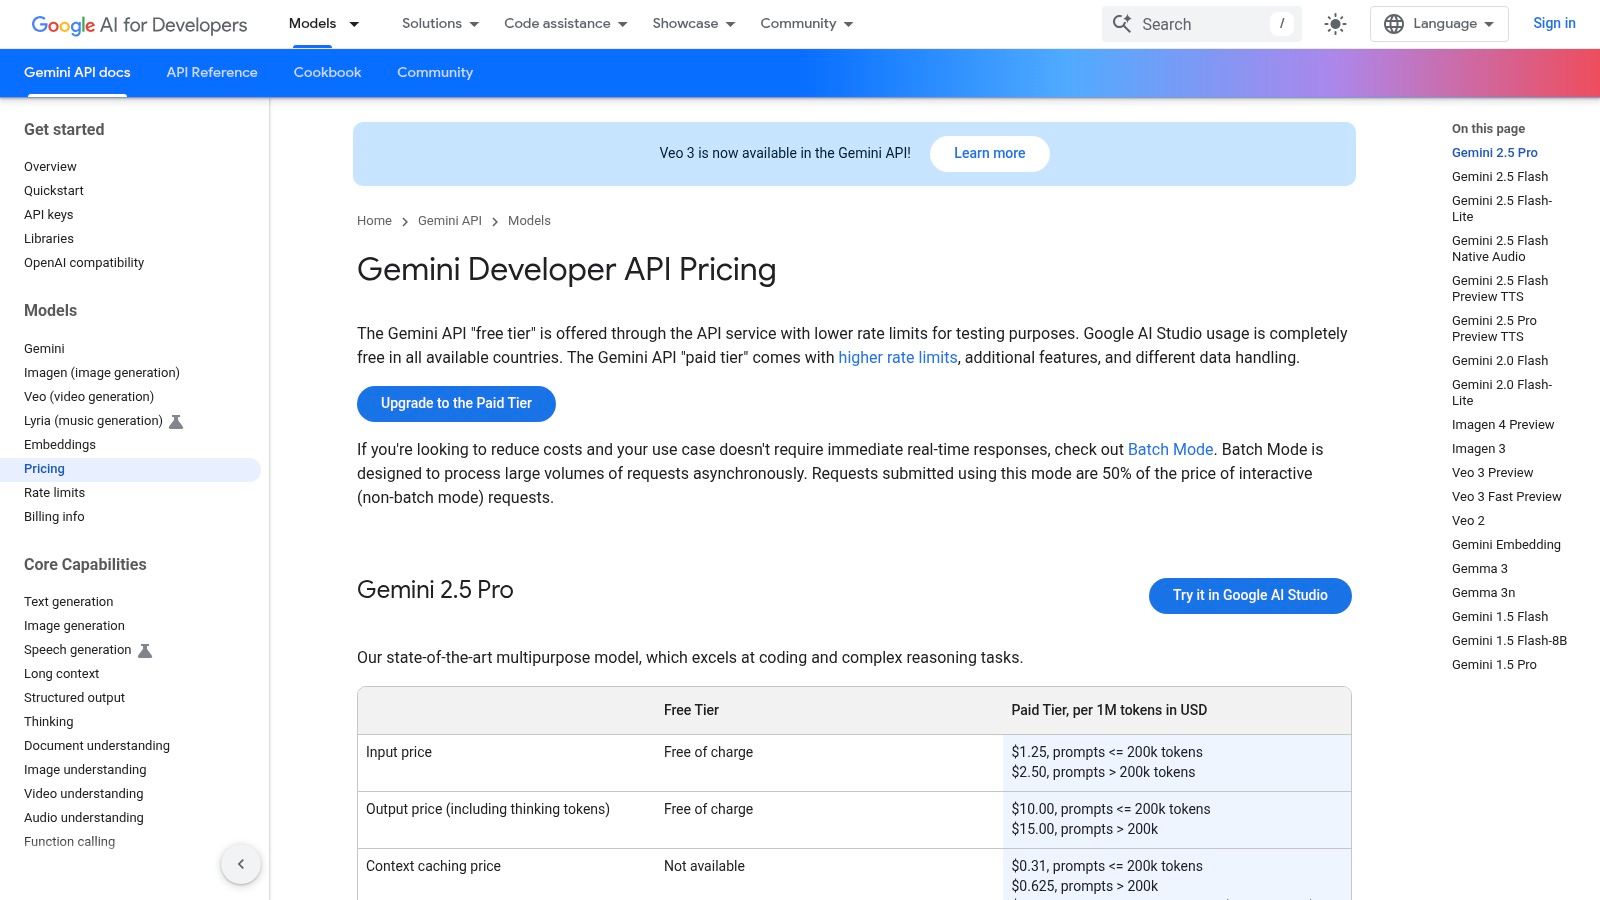Jump to Gemini Embedding section
The height and width of the screenshot is (900, 1600).
point(1506,545)
